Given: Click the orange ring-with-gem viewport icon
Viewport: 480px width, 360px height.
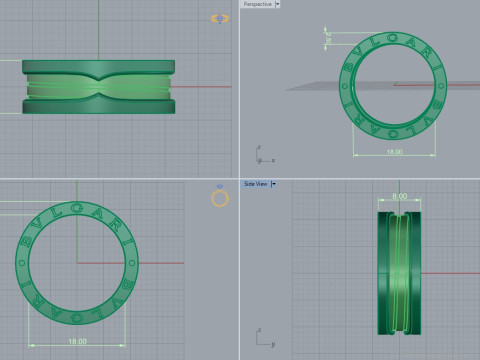Looking at the screenshot, I should point(220,196).
